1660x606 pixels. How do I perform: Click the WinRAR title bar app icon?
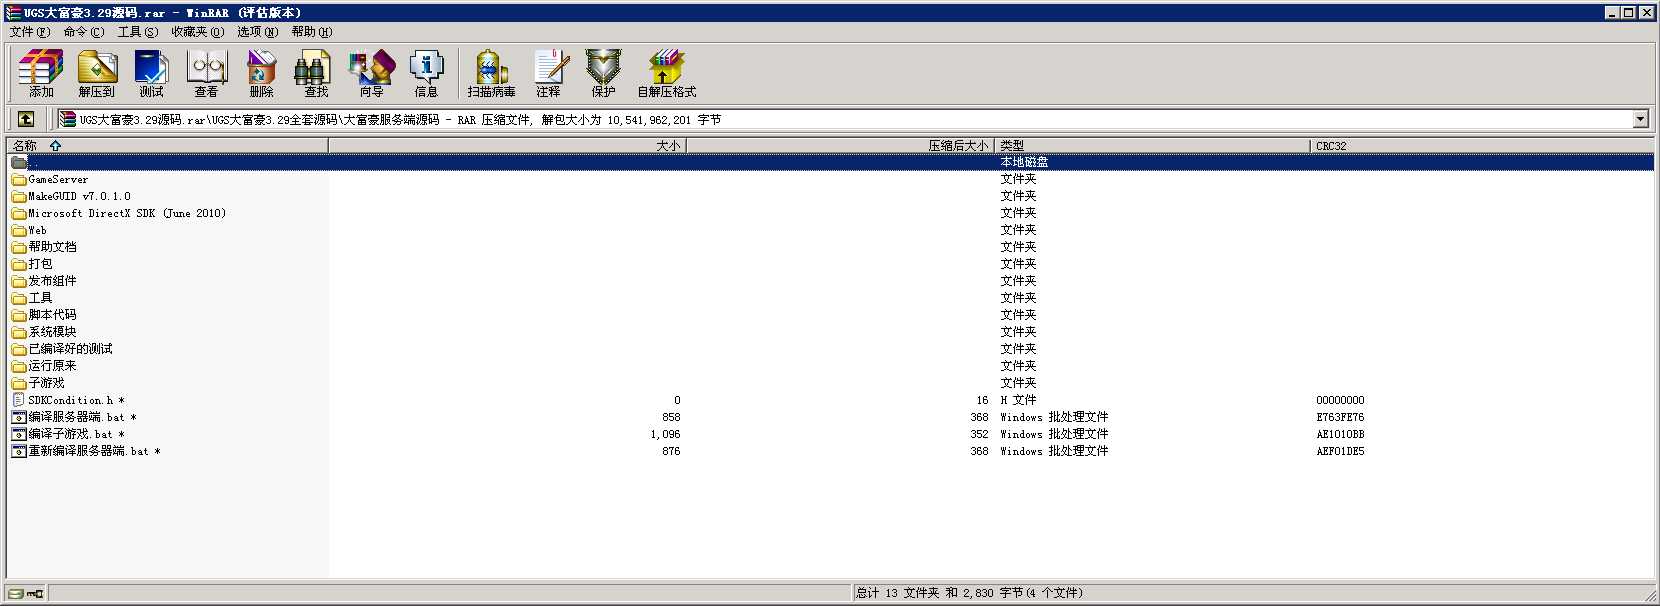click(x=14, y=13)
